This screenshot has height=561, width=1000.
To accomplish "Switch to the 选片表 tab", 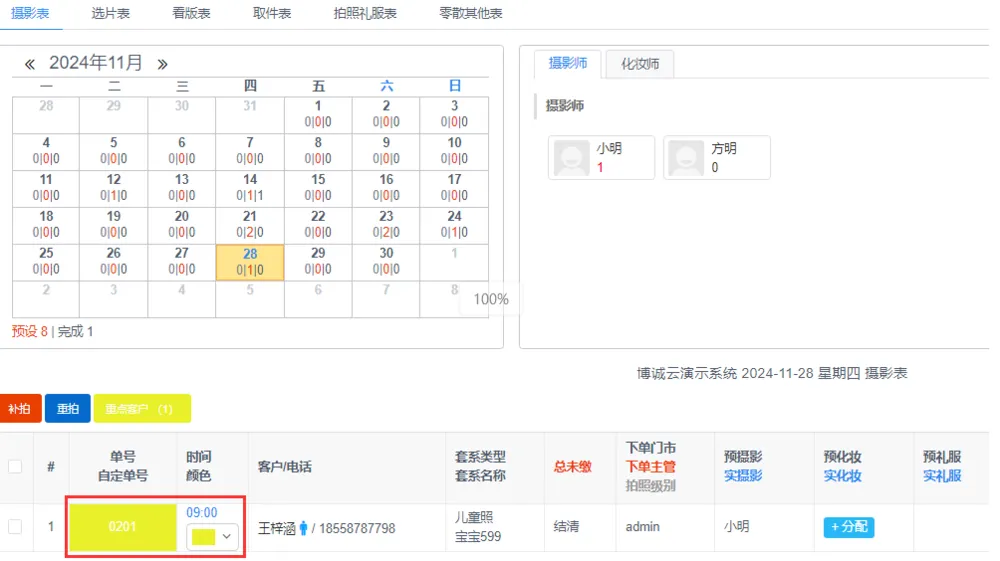I will point(110,14).
